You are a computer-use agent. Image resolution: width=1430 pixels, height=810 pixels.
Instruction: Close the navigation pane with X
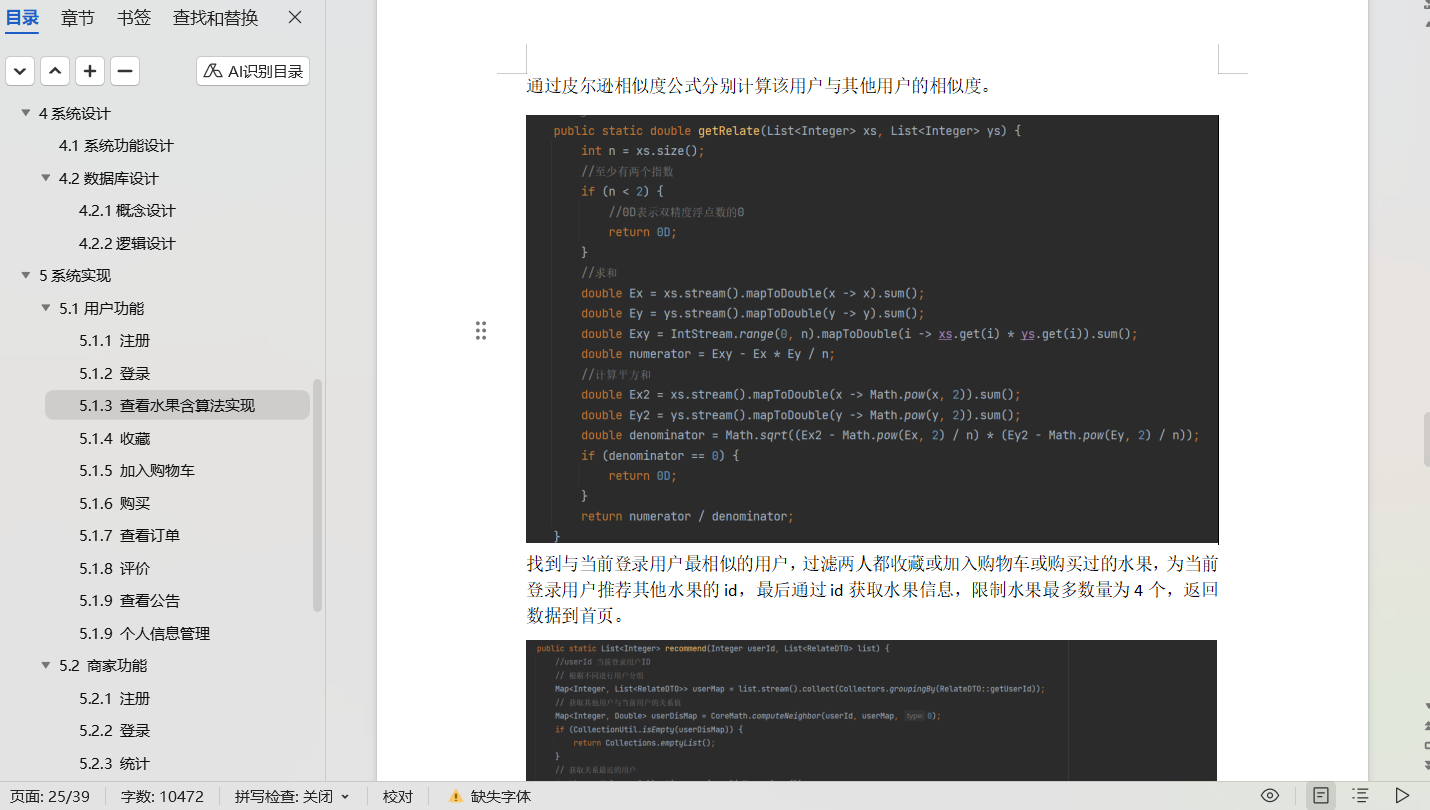pyautogui.click(x=295, y=17)
